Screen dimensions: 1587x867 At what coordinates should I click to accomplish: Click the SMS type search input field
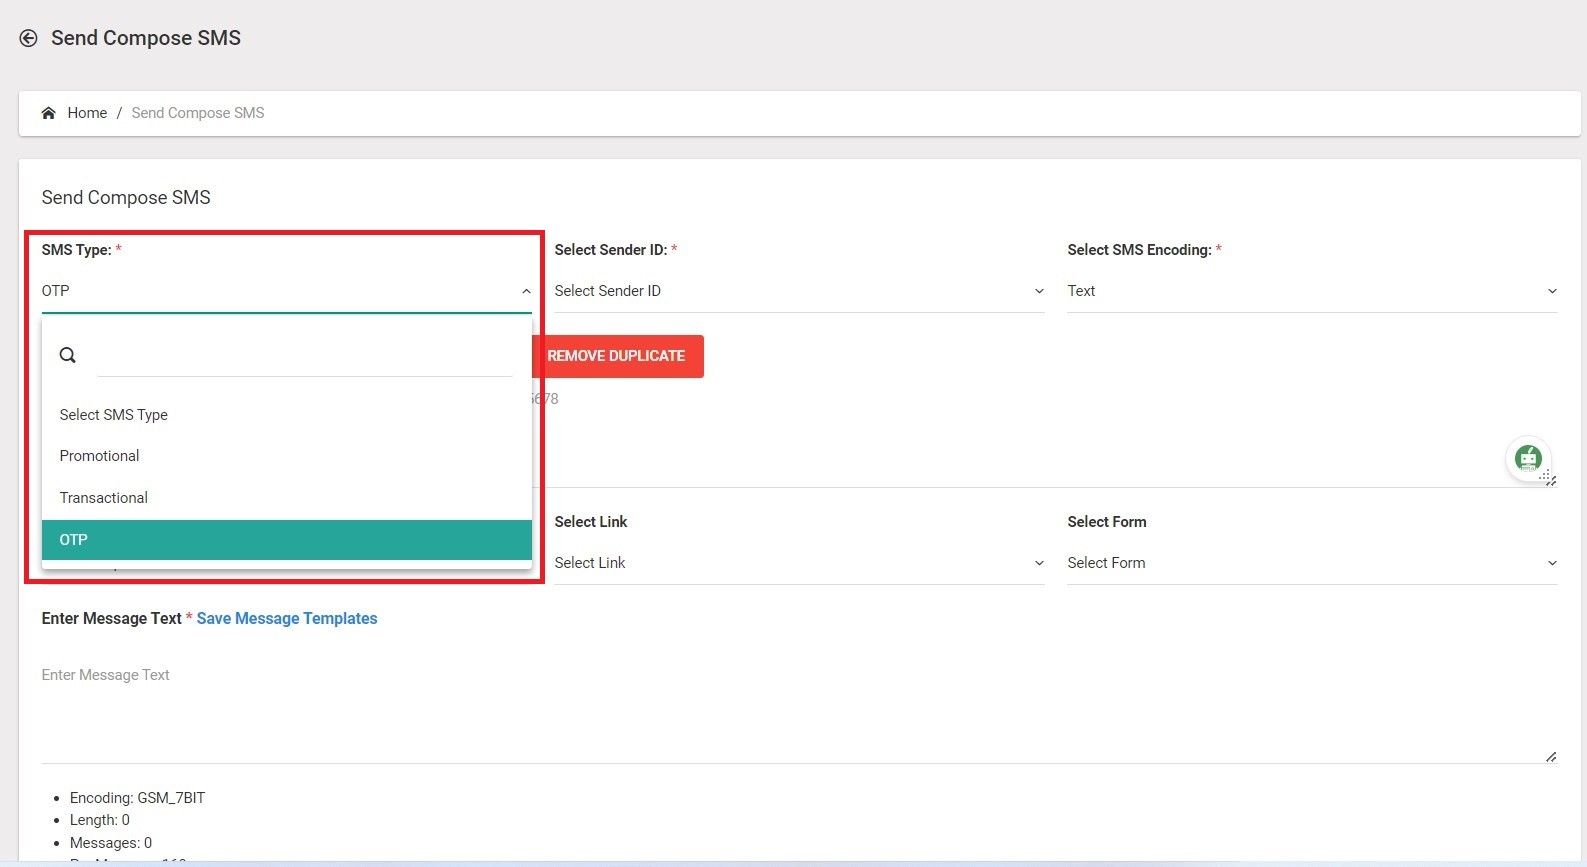(x=304, y=357)
